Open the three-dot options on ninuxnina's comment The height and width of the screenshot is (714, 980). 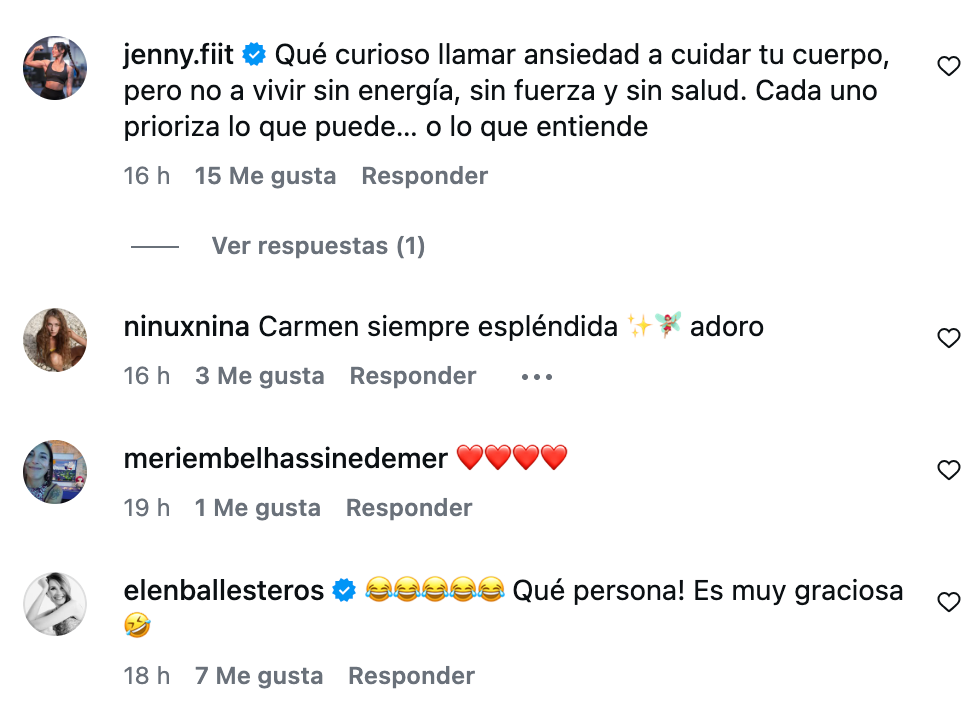pyautogui.click(x=537, y=377)
